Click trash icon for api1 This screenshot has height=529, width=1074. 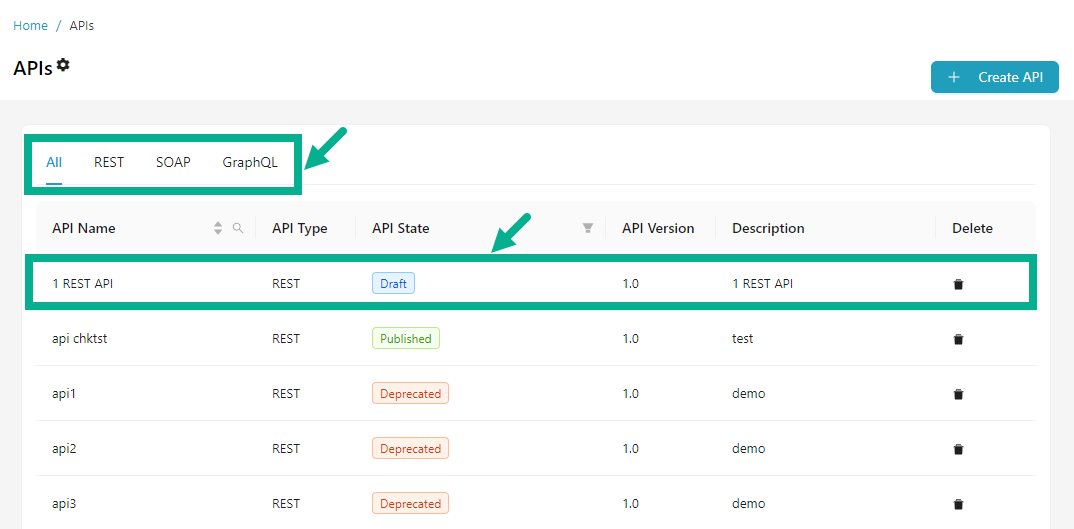pyautogui.click(x=958, y=394)
